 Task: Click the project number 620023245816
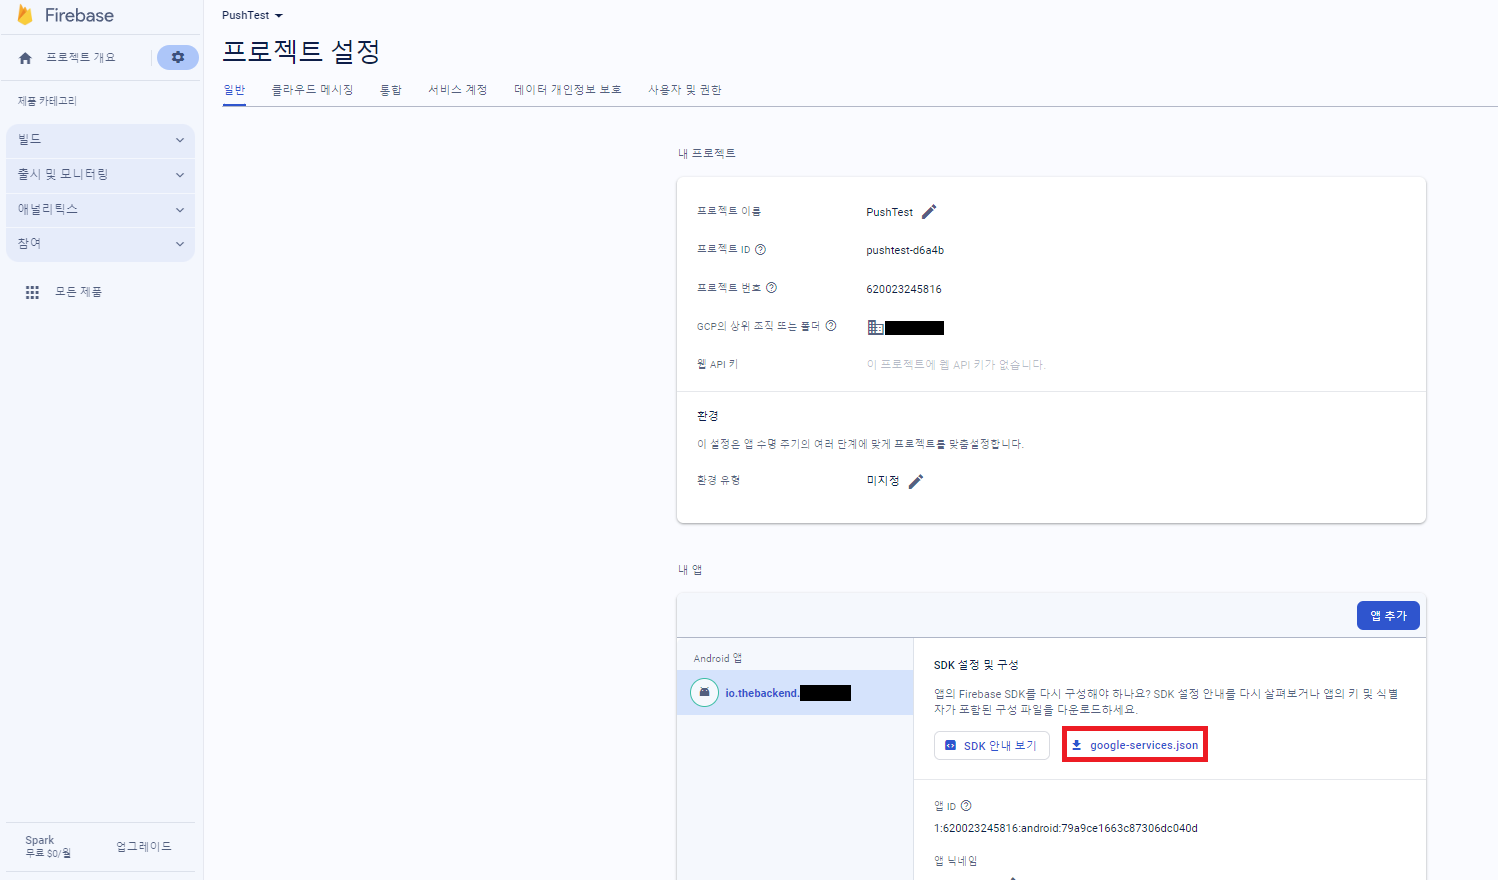point(904,289)
